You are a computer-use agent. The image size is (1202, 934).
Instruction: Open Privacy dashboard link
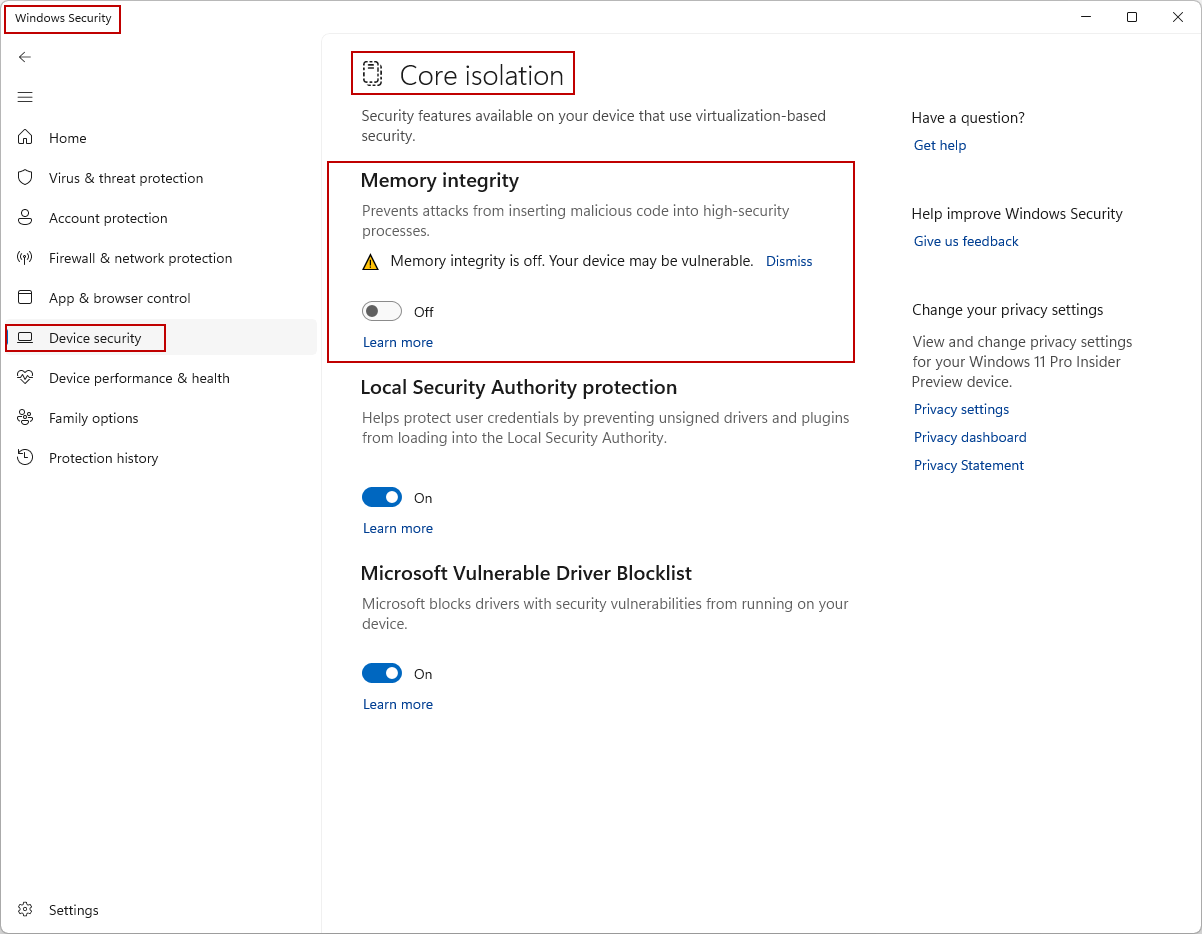tap(970, 437)
